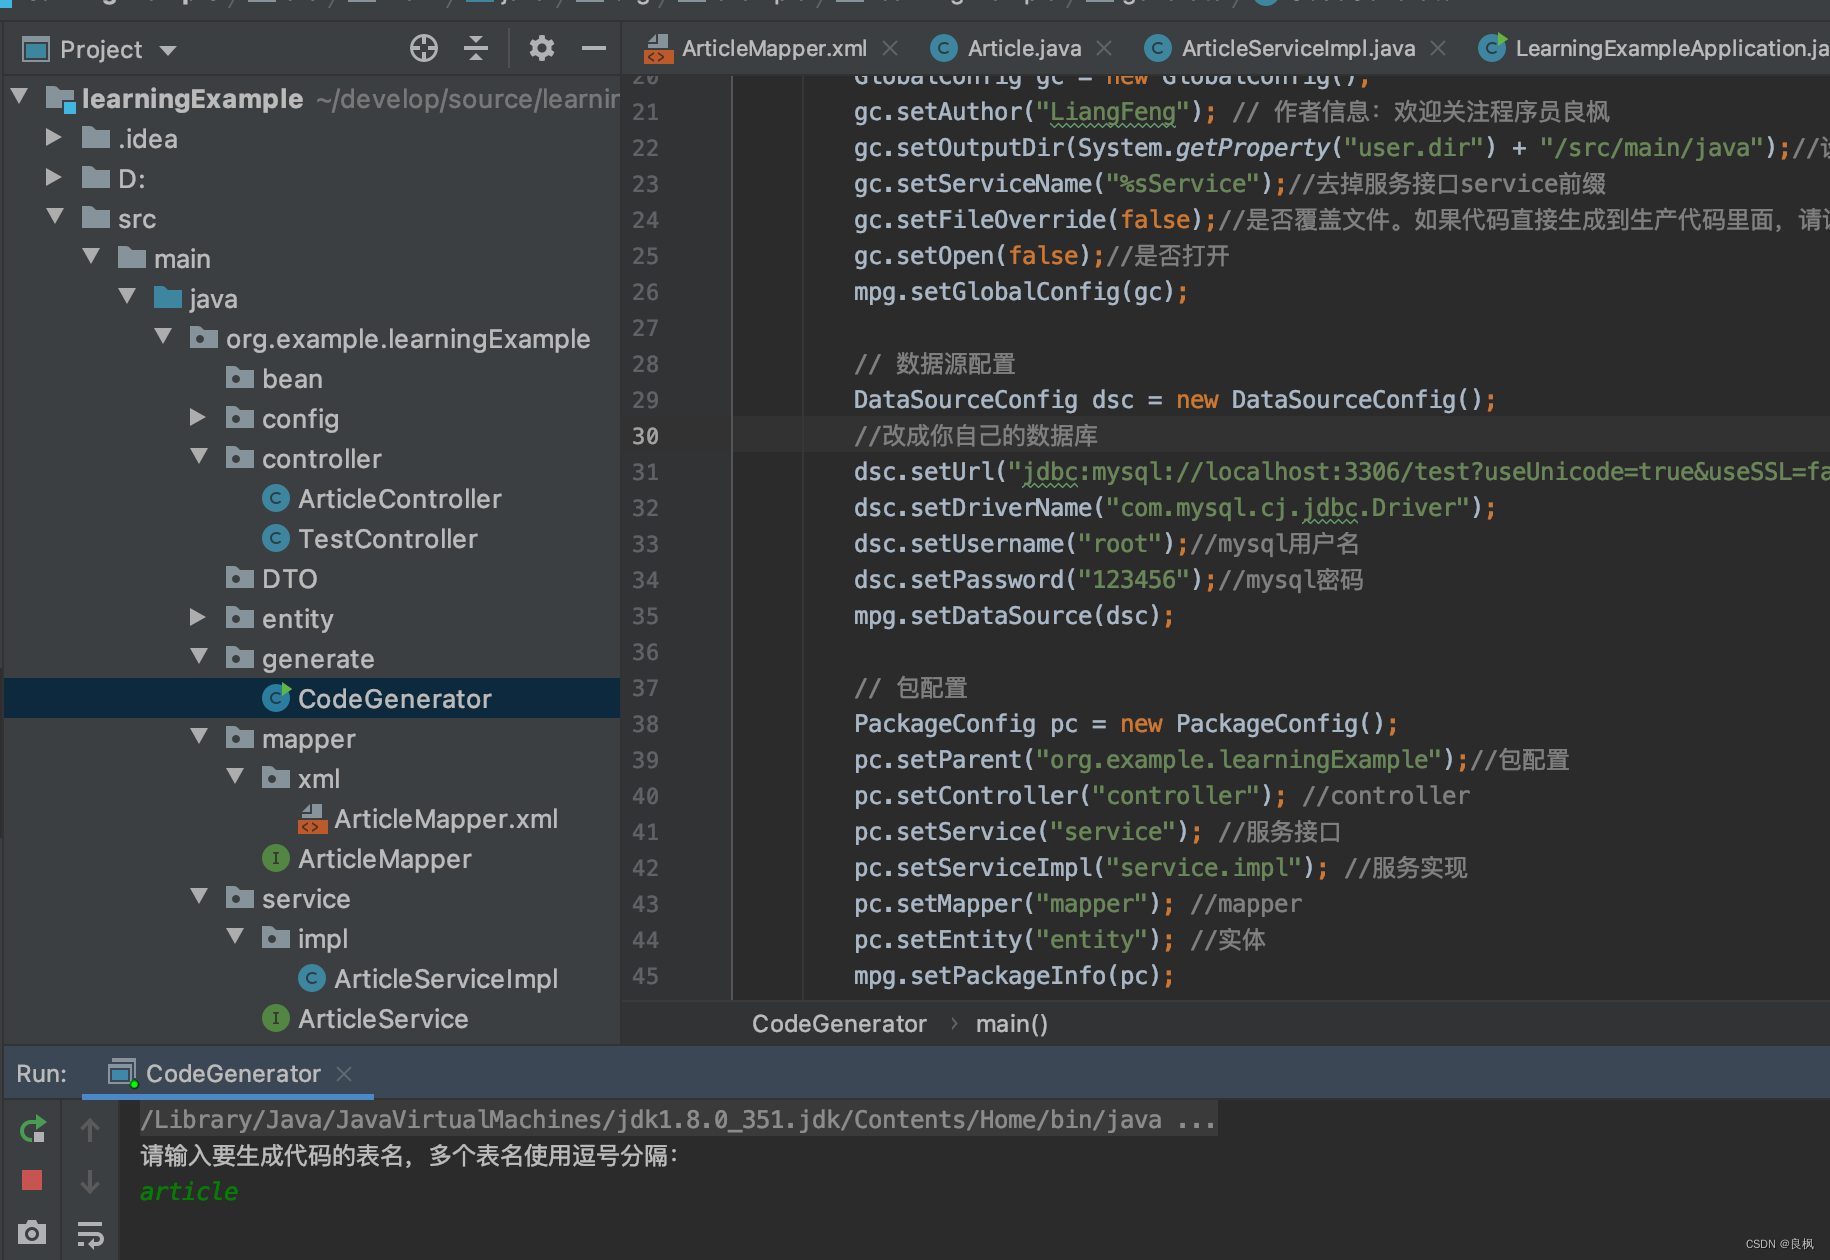Image resolution: width=1830 pixels, height=1260 pixels.
Task: Click the locate/select opened file target icon
Action: (424, 48)
